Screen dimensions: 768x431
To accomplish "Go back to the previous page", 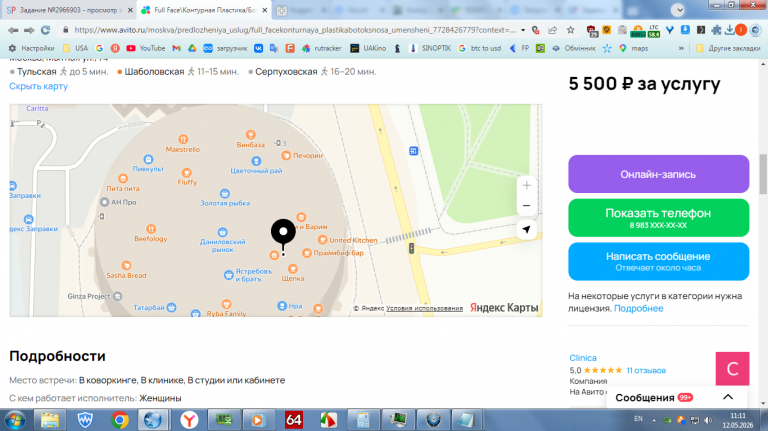I will [13, 30].
